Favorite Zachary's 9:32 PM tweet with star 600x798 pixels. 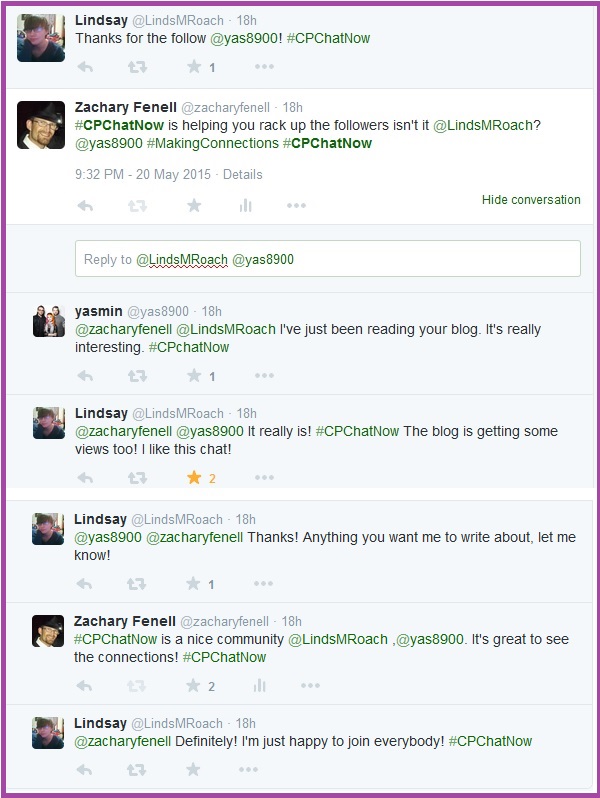coord(194,206)
